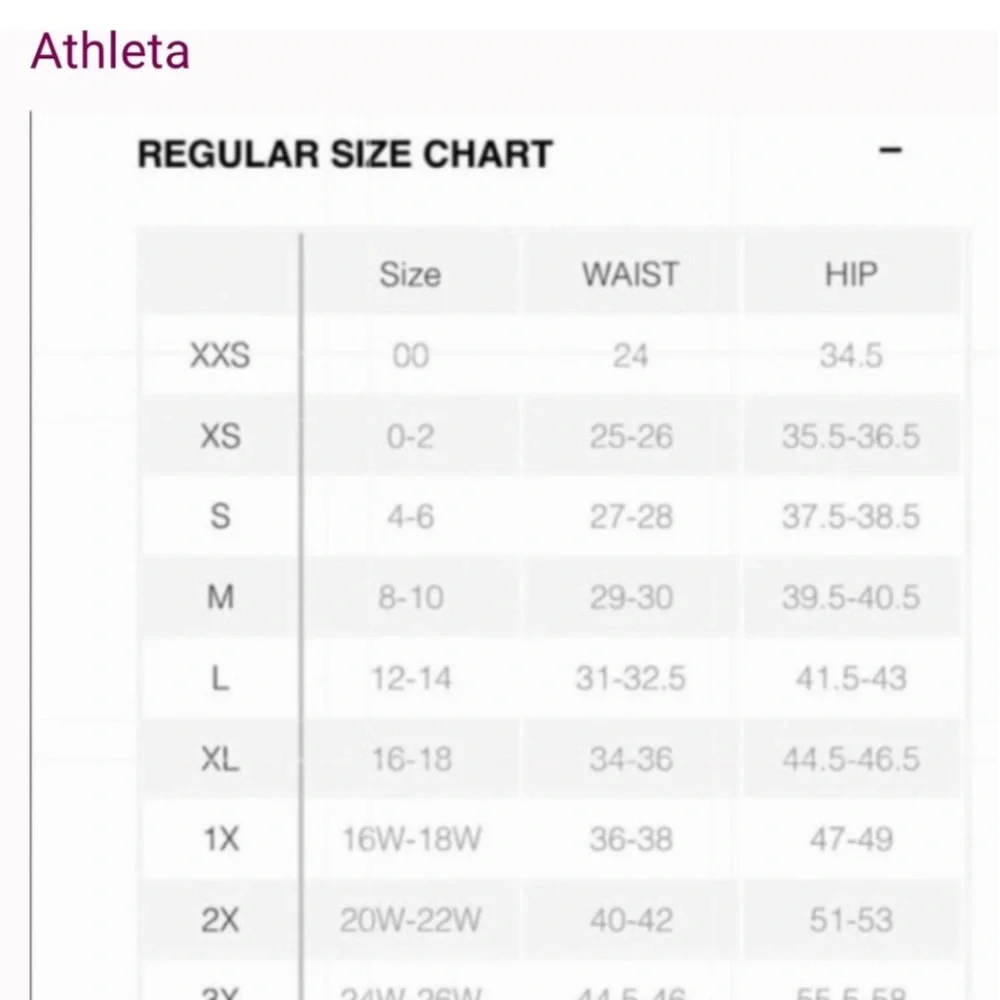Select the 44.5-46.5 hip measurement cell
1000x1000 pixels.
(x=851, y=759)
